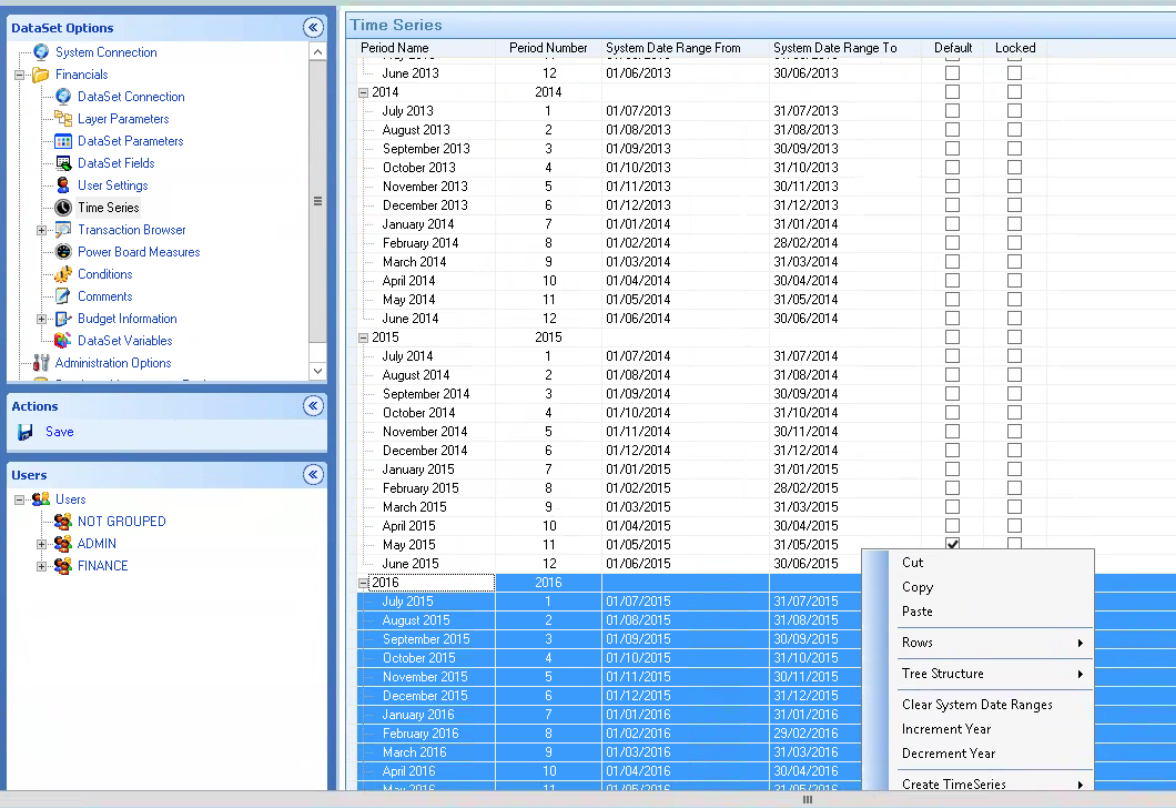Click the Layer Parameters icon
1176x808 pixels.
(63, 119)
